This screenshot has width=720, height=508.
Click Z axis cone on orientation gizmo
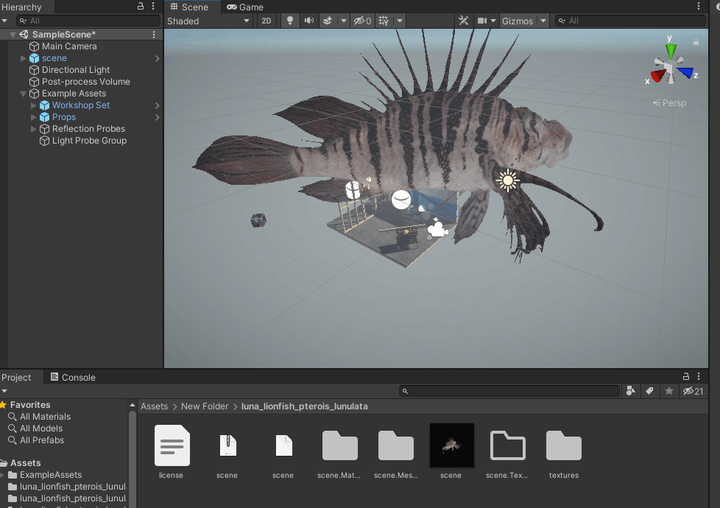pos(685,73)
